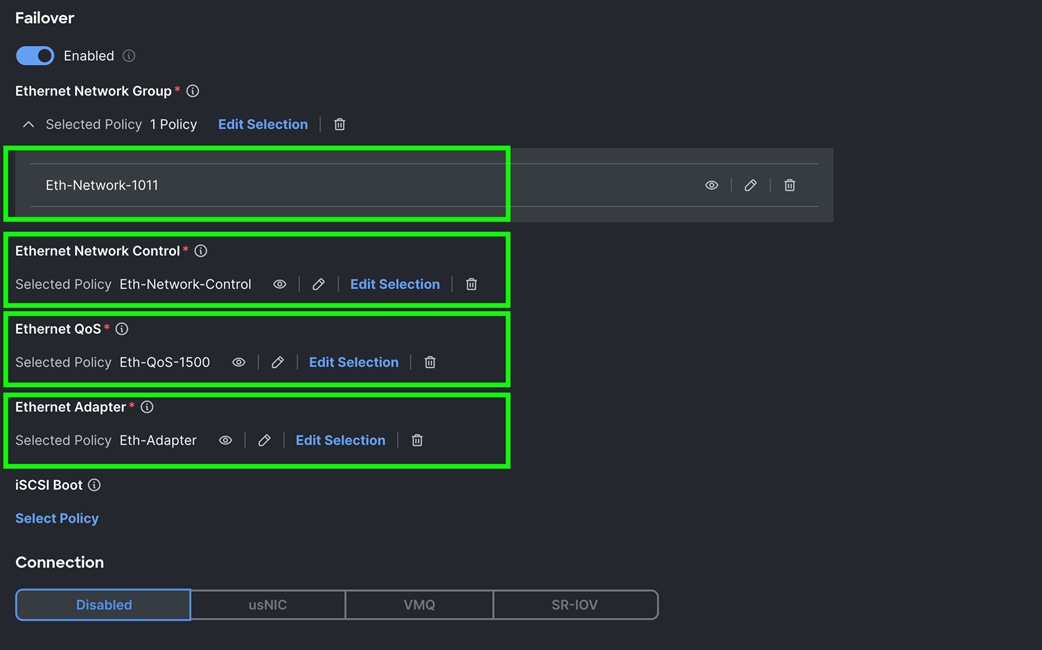
Task: Click the Eth-Adapter policy name
Action: (158, 441)
